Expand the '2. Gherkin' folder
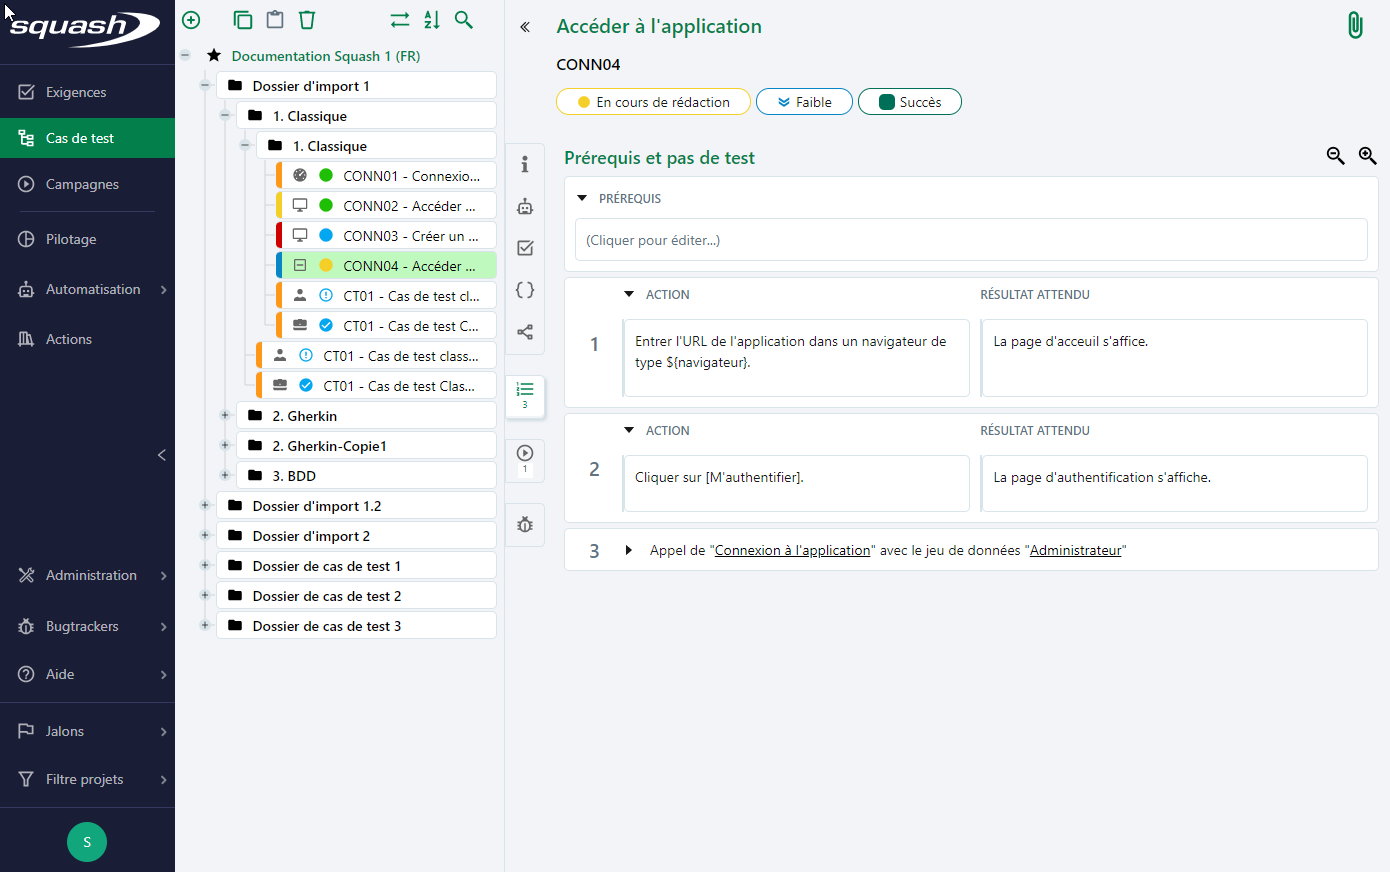 (x=224, y=415)
